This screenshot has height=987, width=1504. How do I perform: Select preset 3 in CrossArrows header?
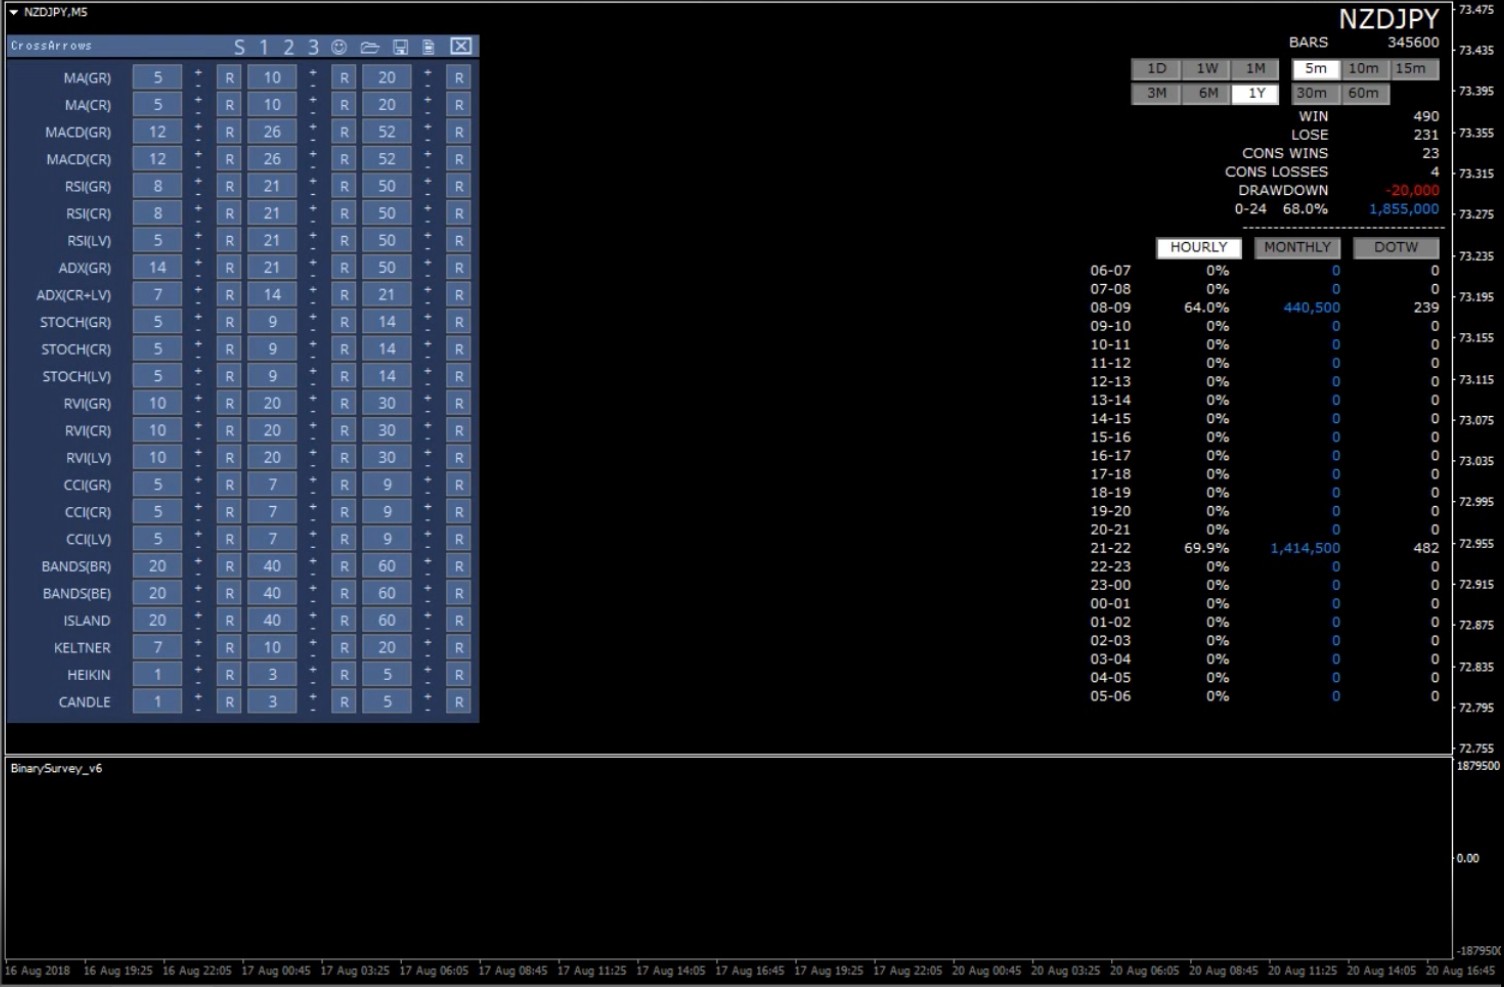pos(313,46)
